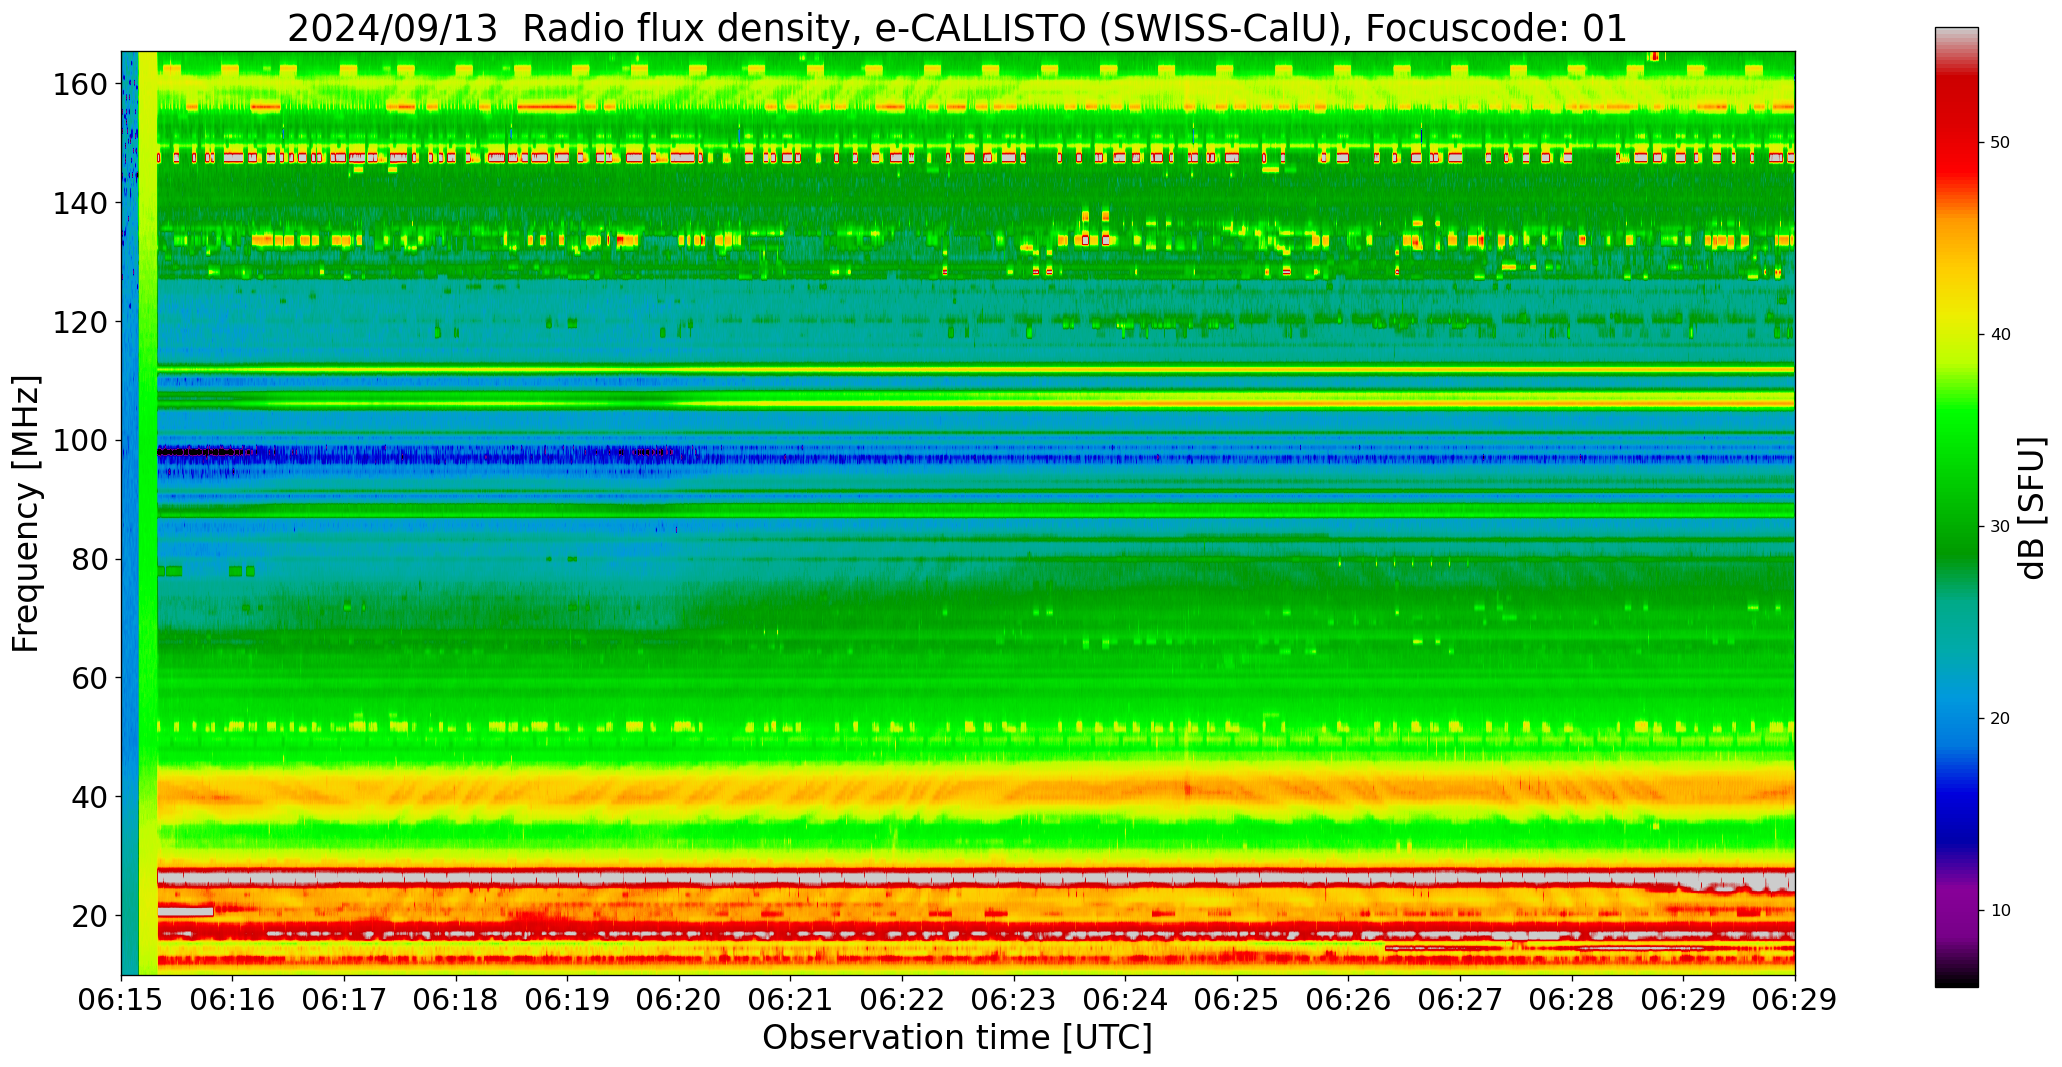Click the 06:19 time tick label

[568, 1001]
